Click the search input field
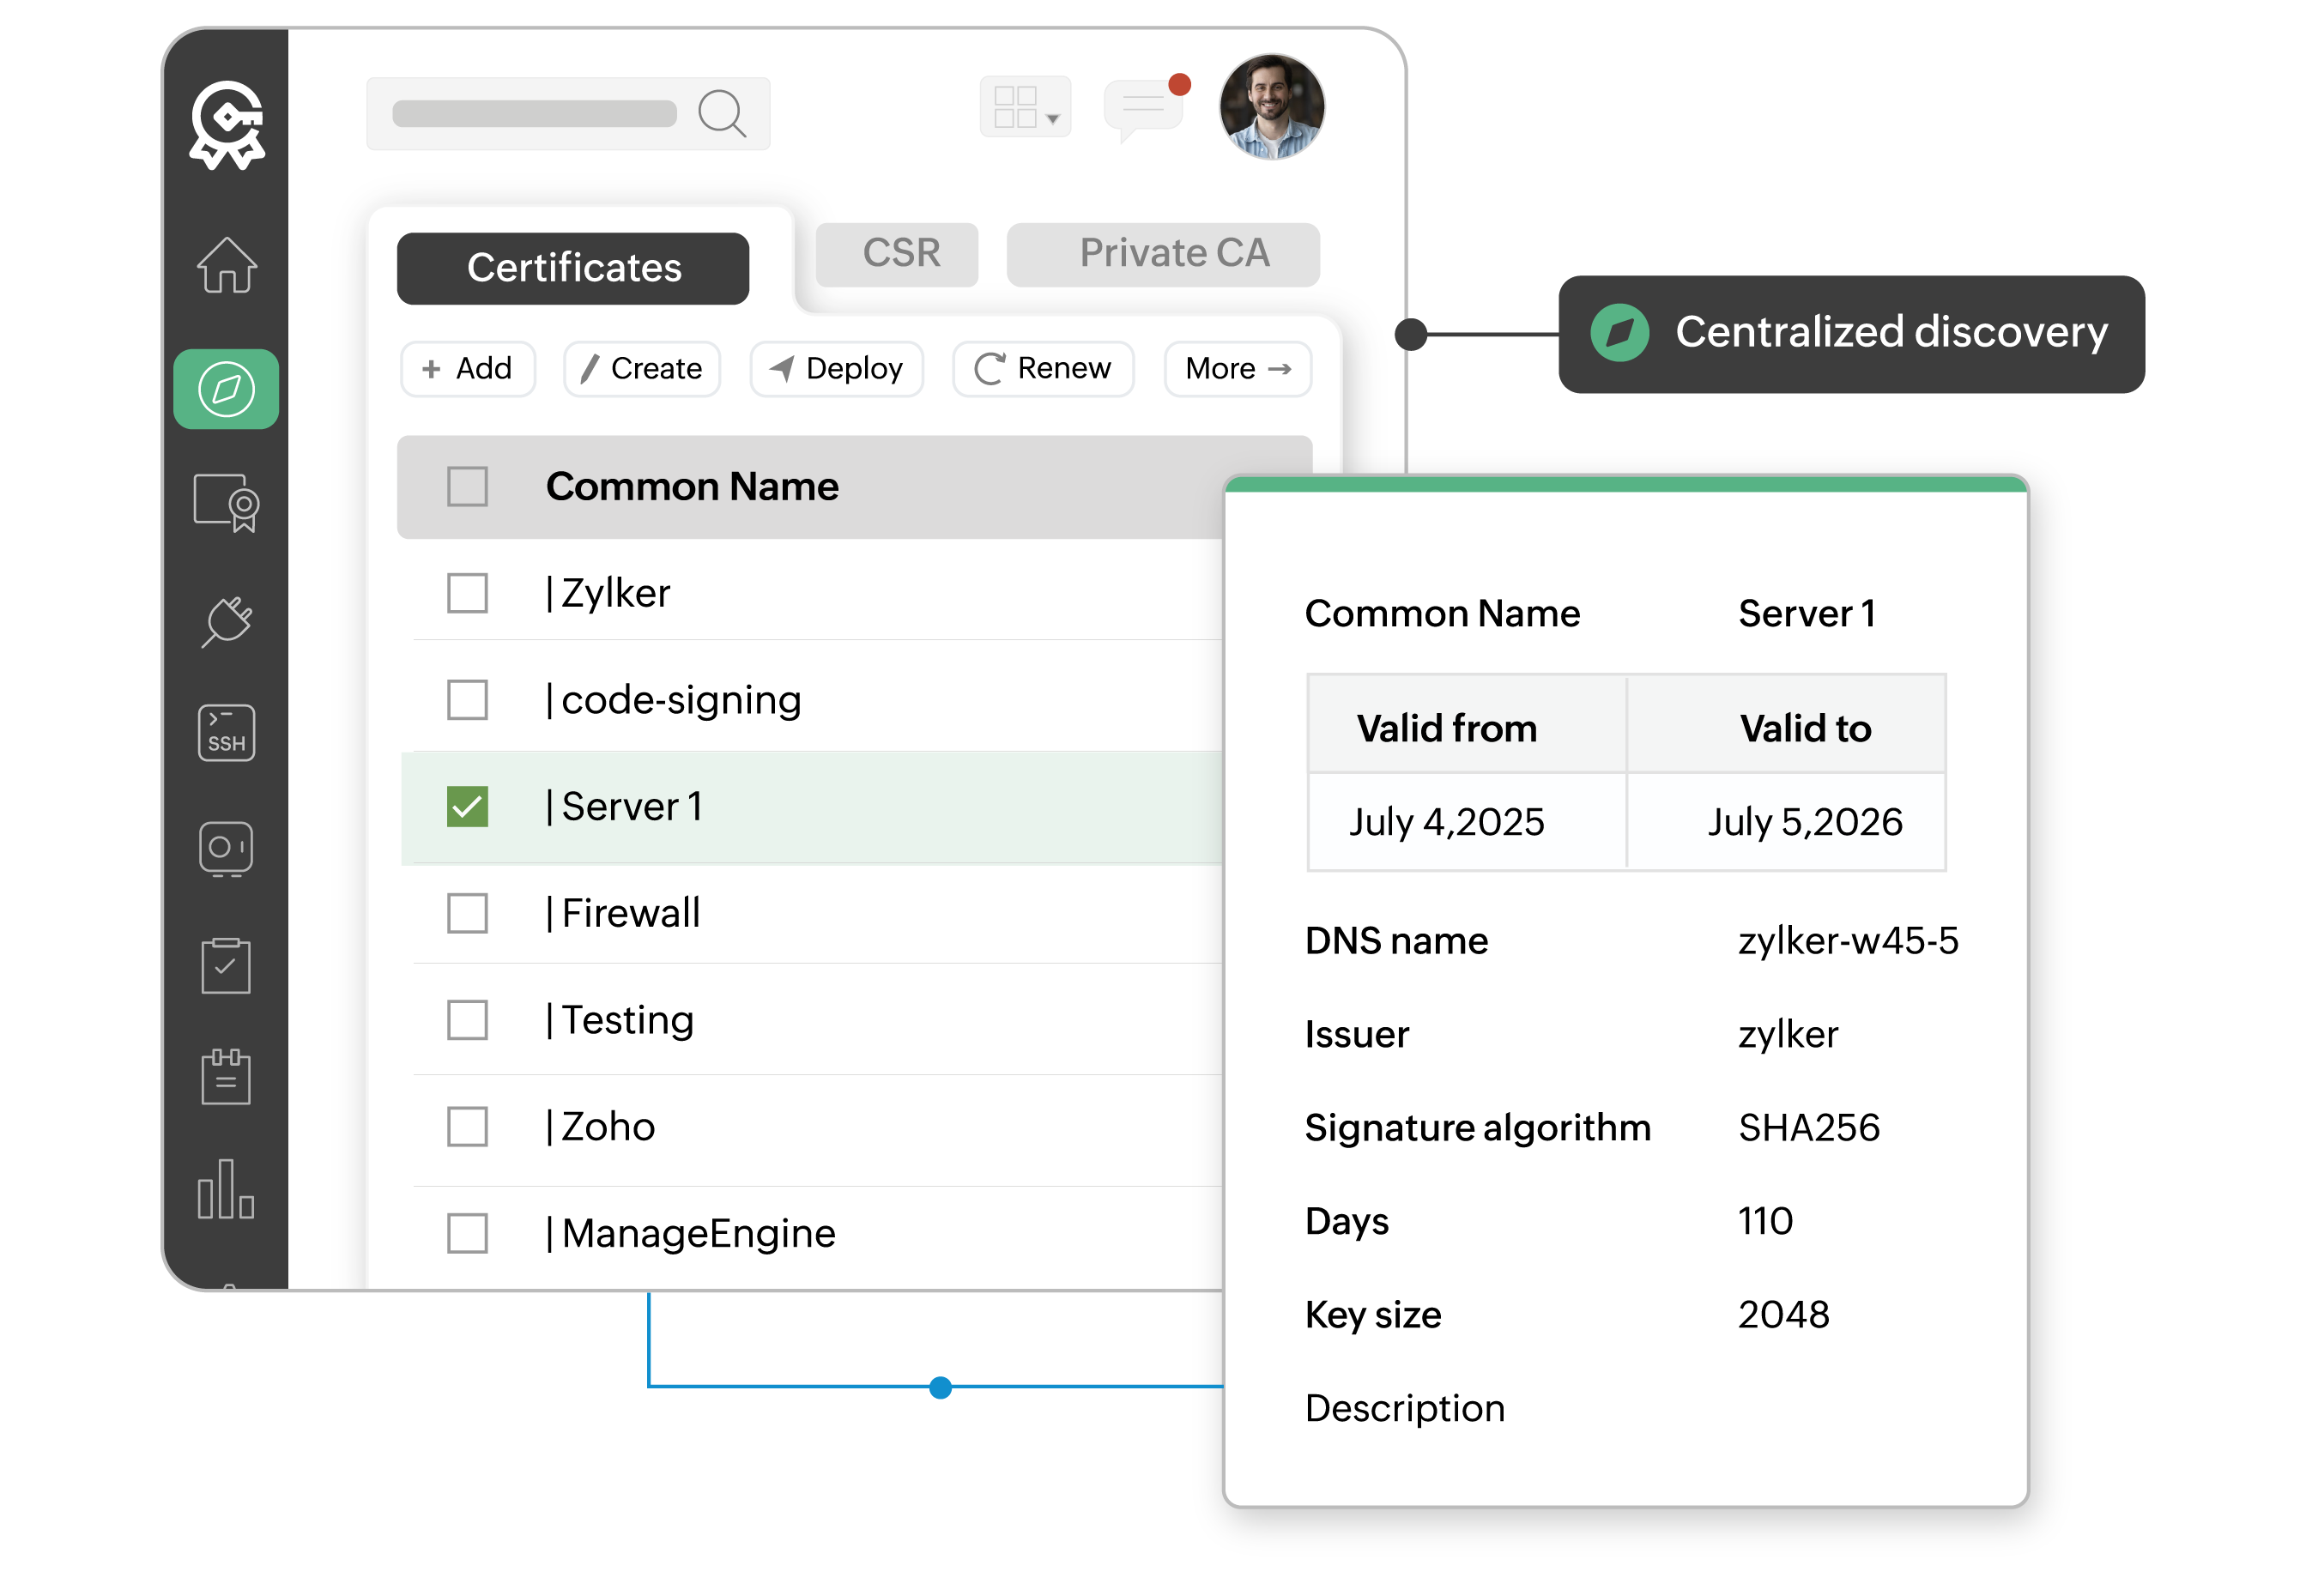 (x=535, y=114)
